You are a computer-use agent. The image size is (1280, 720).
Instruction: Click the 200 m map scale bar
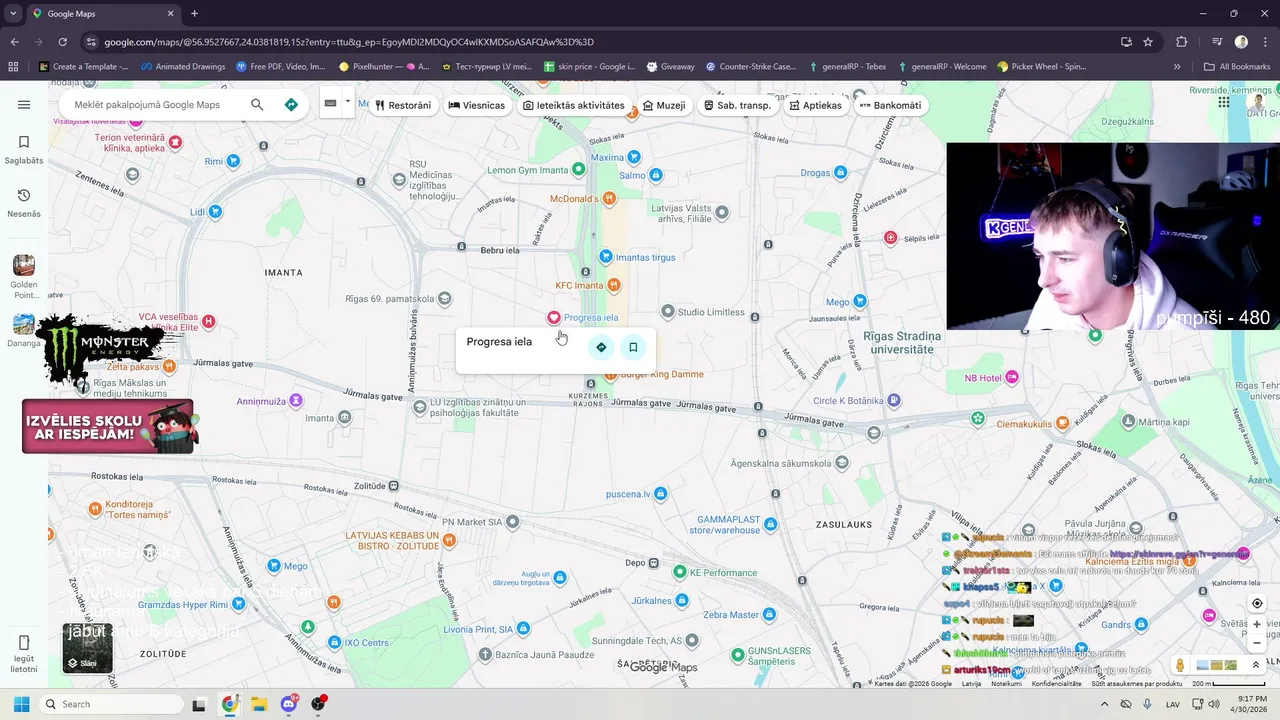[x=1230, y=684]
